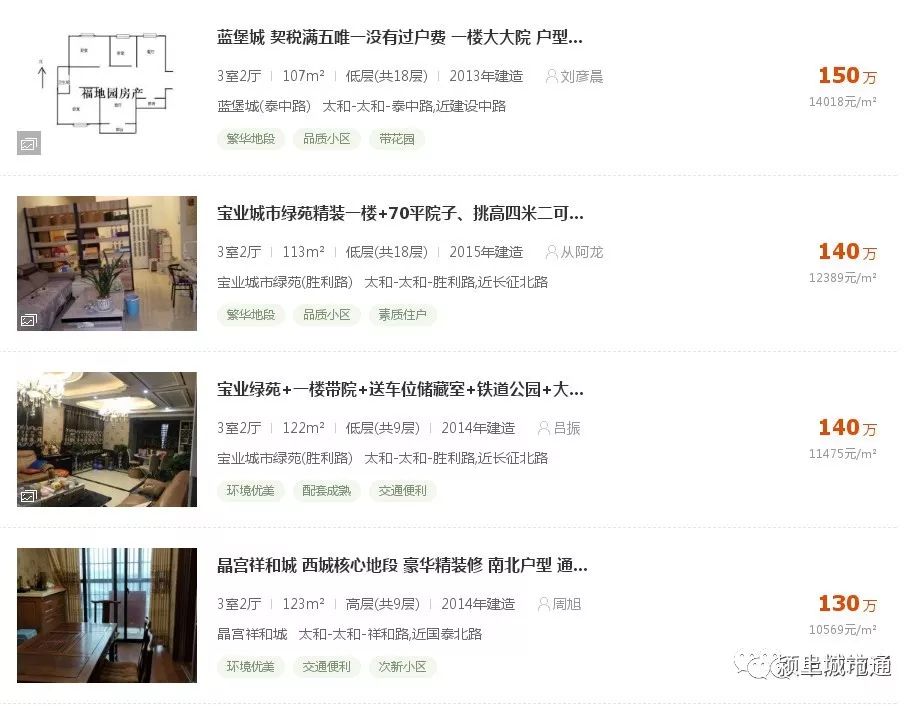
Task: Open the floor plan thumbnail of 蓝堡城
Action: click(107, 87)
